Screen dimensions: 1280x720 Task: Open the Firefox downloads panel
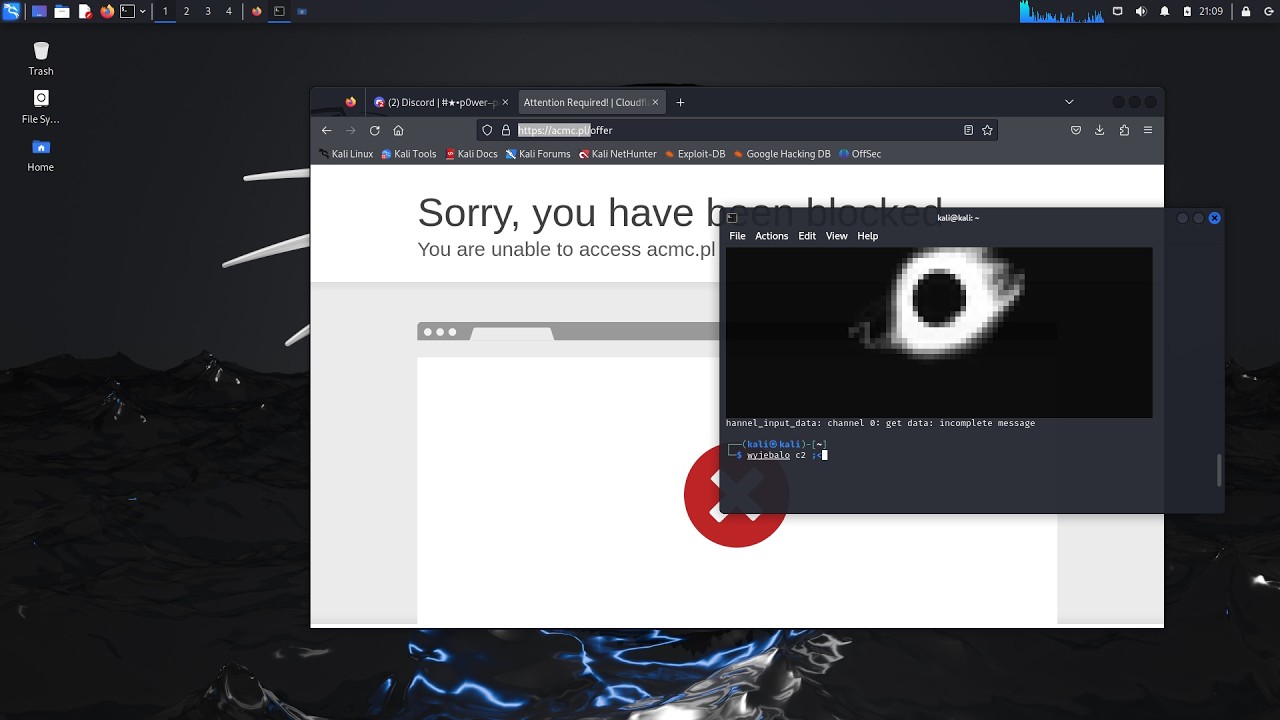(x=1100, y=130)
